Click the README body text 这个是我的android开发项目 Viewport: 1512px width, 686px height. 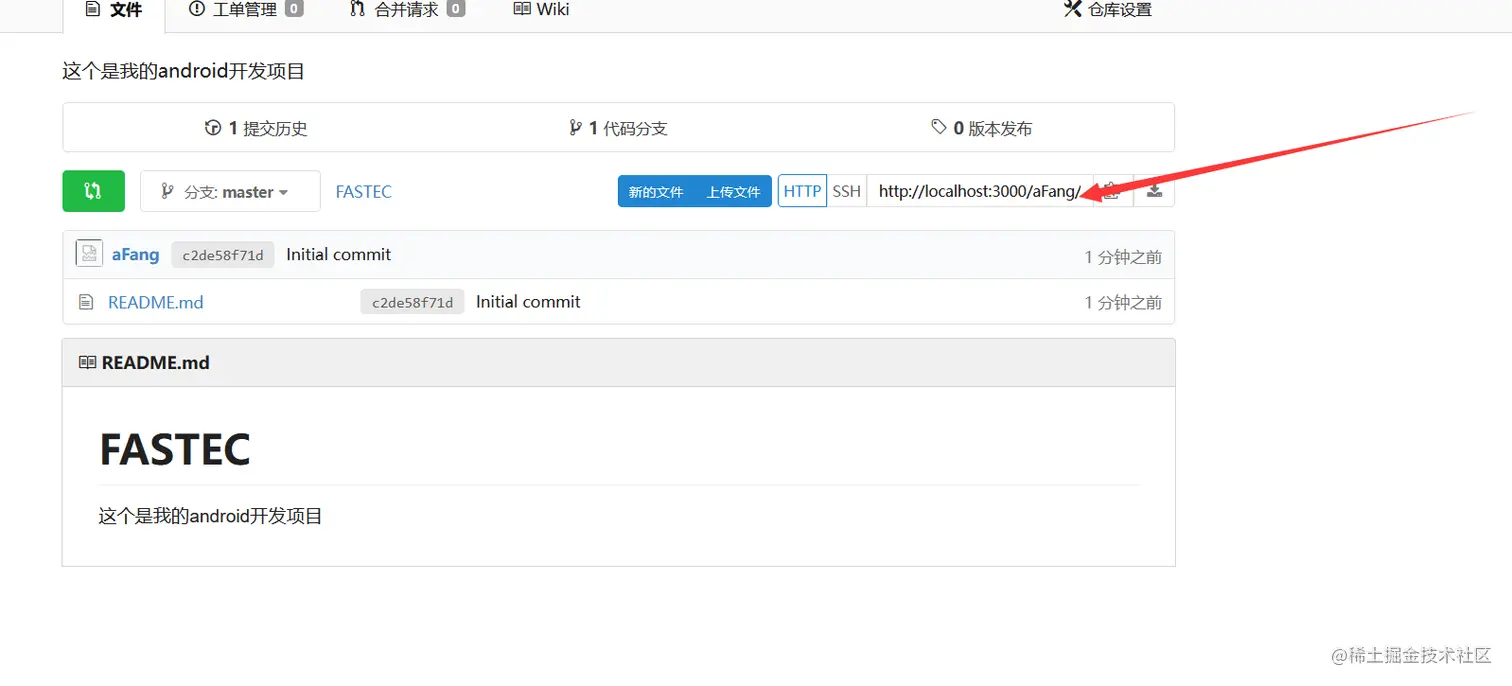click(x=210, y=516)
